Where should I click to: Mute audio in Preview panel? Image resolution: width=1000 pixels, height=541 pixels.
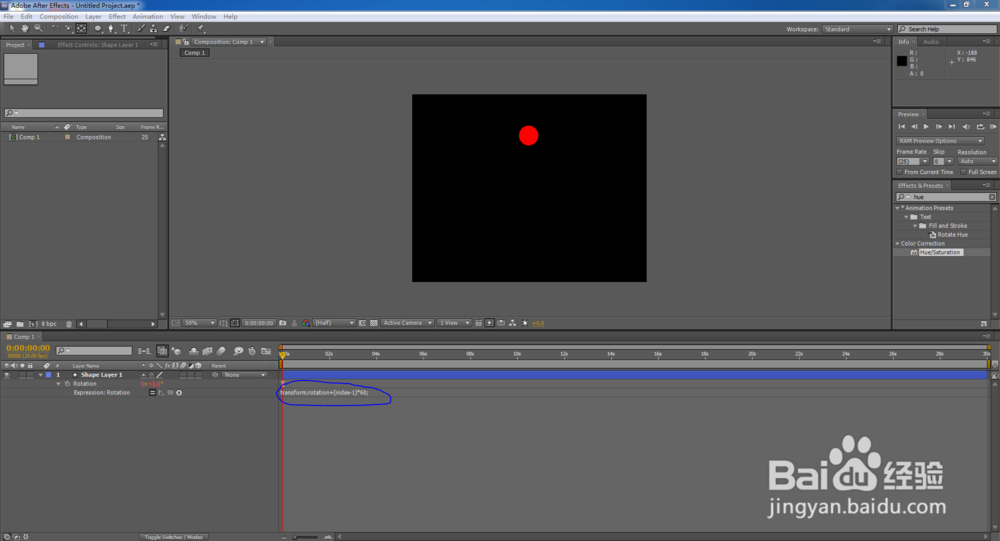(x=966, y=126)
